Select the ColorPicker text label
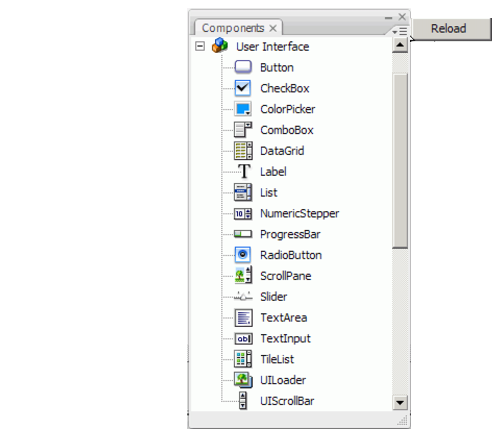This screenshot has width=493, height=431. pyautogui.click(x=288, y=109)
